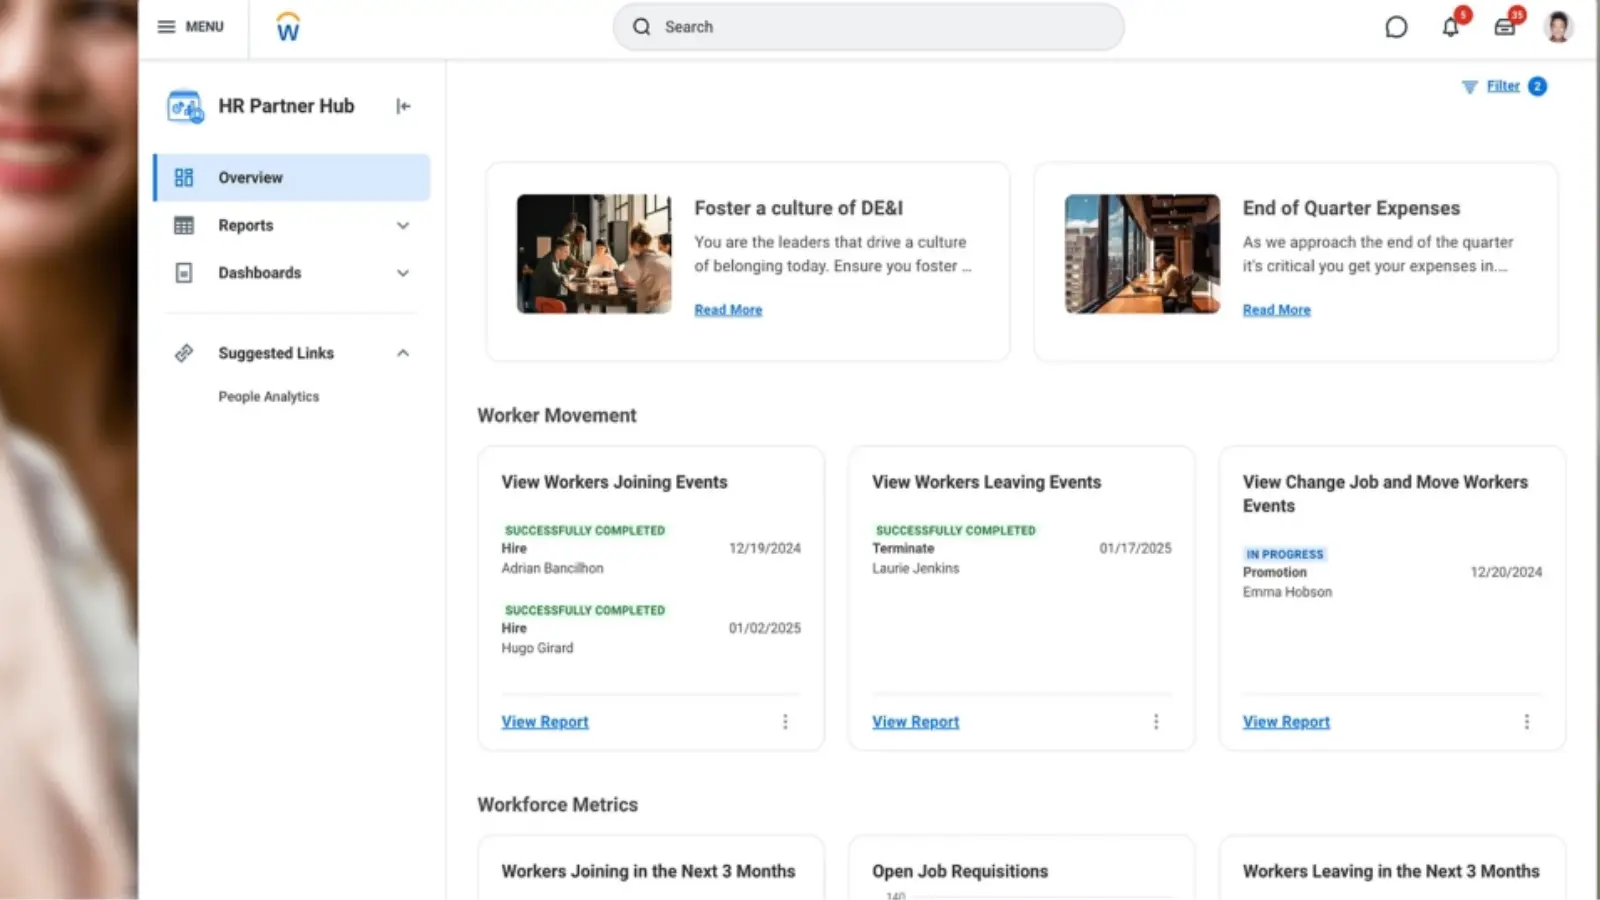Open the inbox tray icon

point(1505,27)
